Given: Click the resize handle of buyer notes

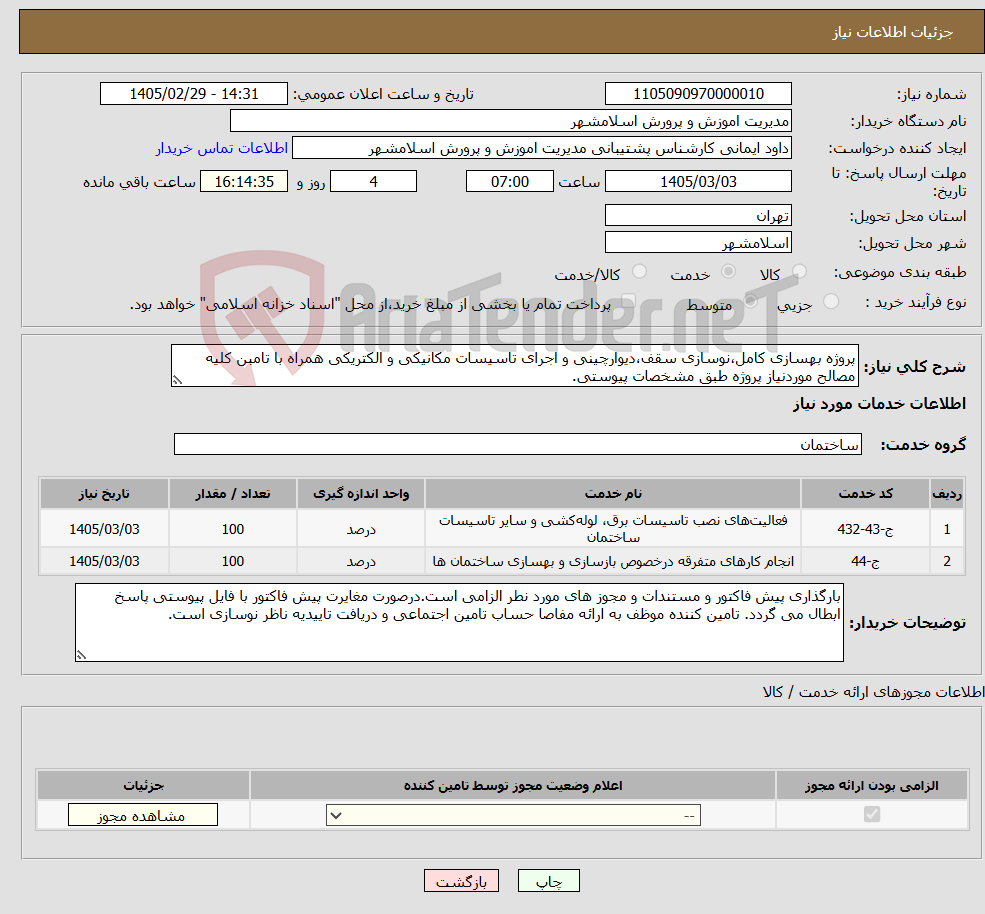Looking at the screenshot, I should [81, 655].
